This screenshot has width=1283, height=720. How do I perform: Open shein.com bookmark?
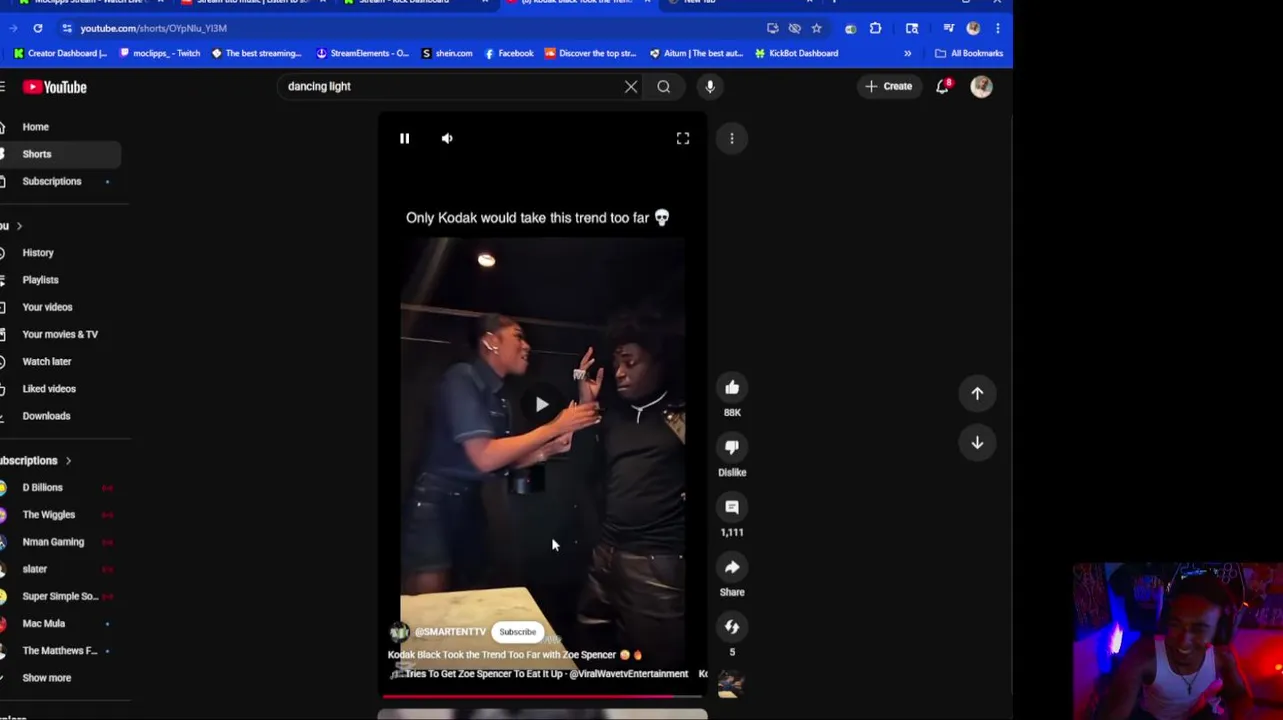[447, 53]
